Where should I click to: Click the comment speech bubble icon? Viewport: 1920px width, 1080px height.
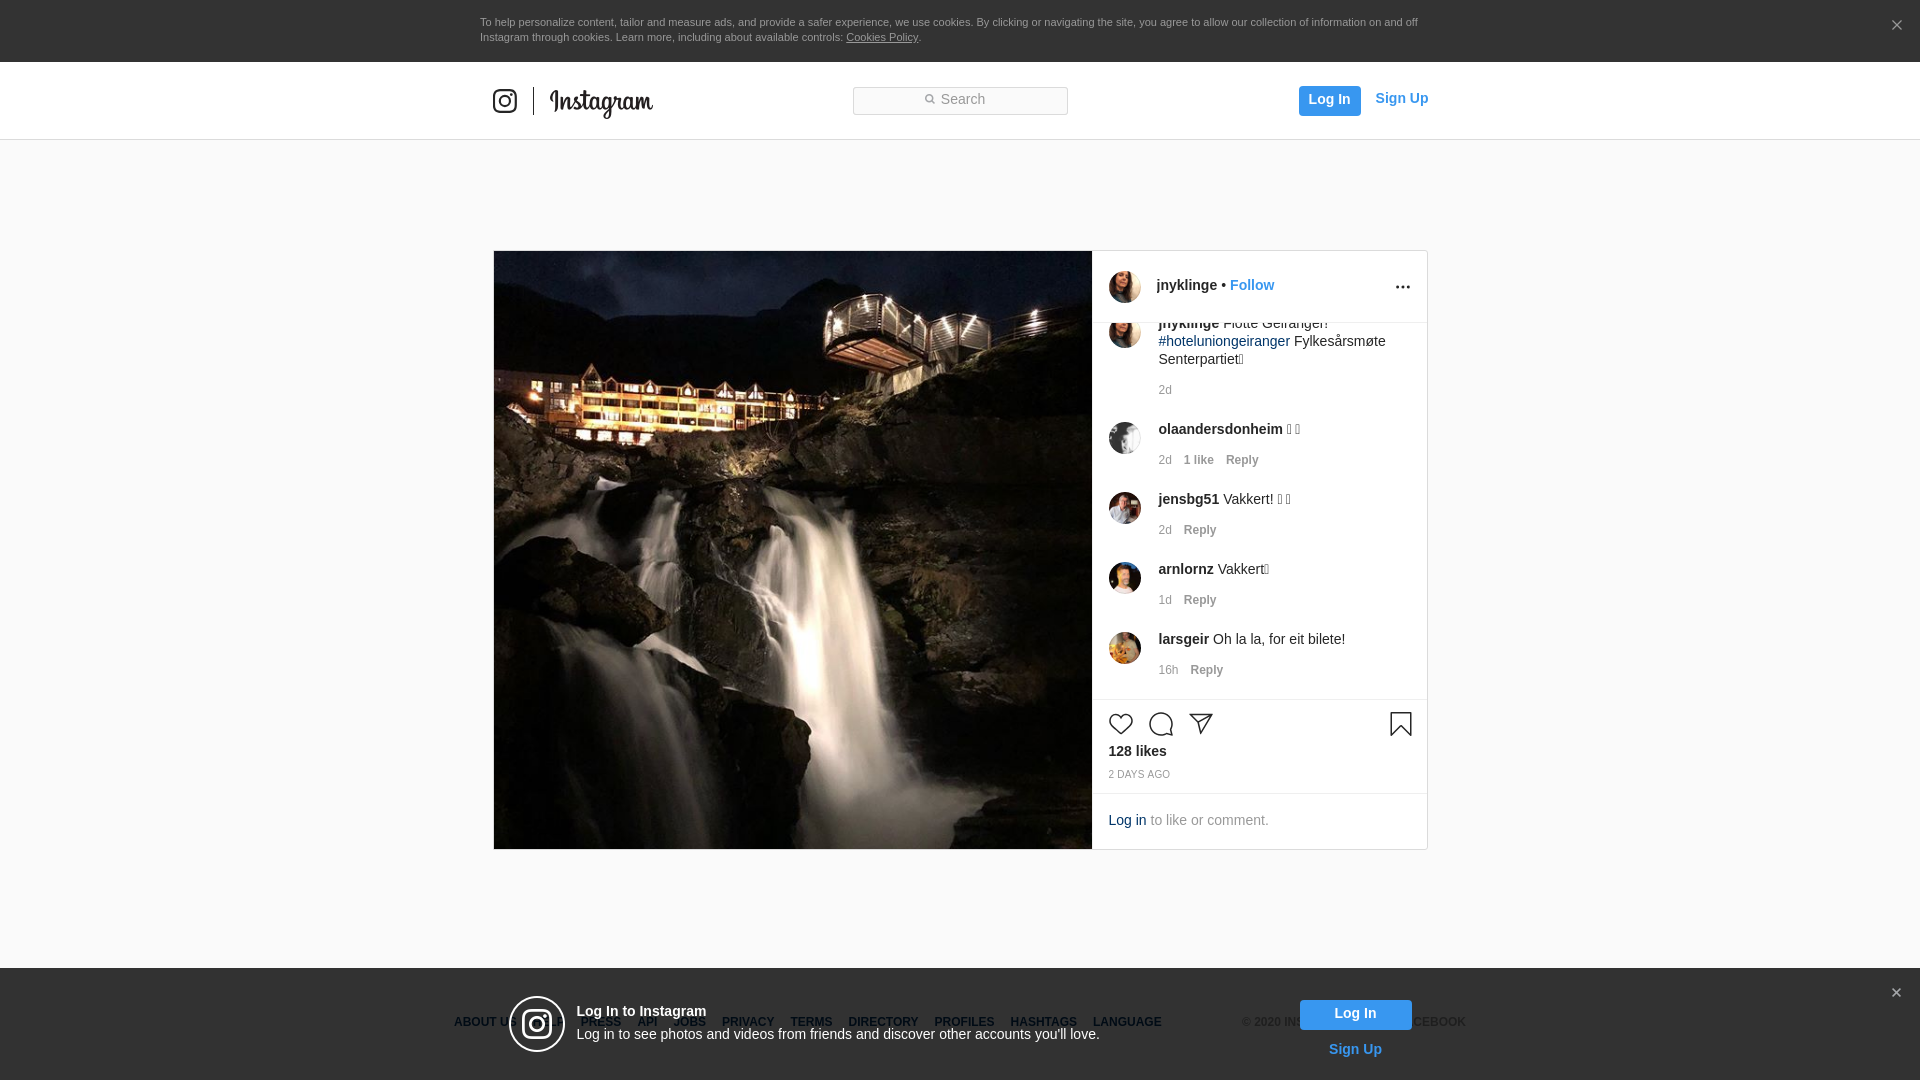pyautogui.click(x=1160, y=724)
